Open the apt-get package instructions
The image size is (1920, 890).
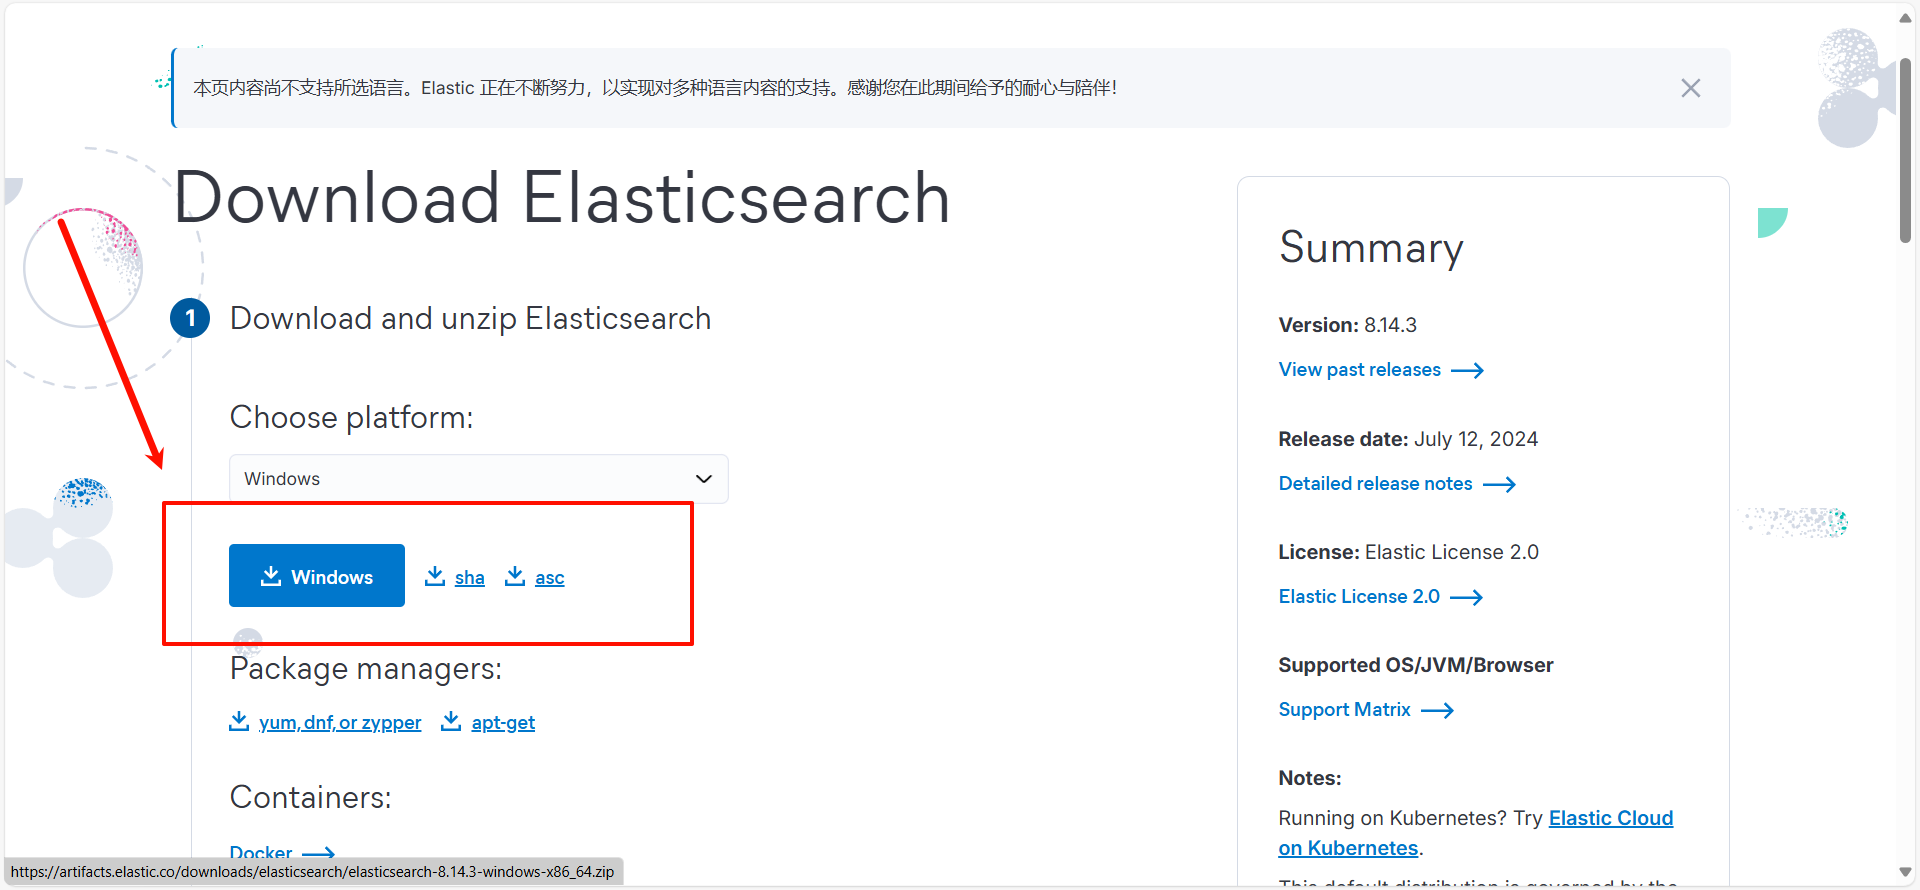coord(502,722)
